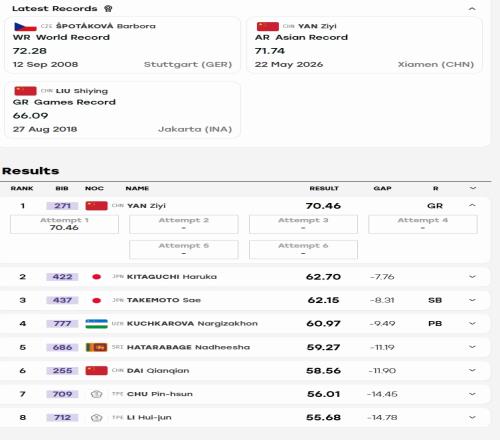The height and width of the screenshot is (440, 500).
Task: Open athlete name YAN Ziyi in results
Action: 146,206
